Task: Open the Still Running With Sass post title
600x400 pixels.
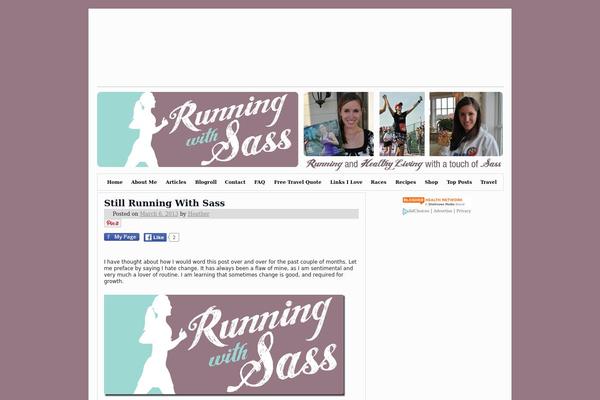Action: pos(164,203)
